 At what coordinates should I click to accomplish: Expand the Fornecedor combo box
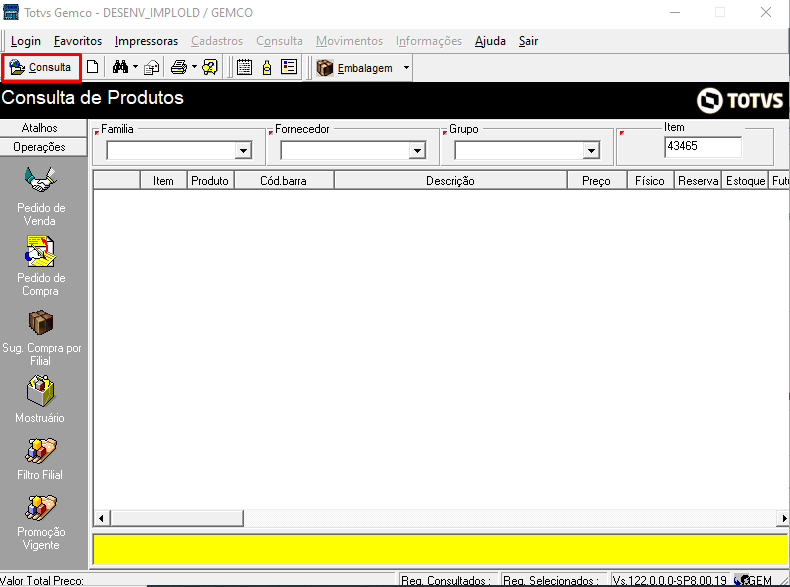[417, 150]
